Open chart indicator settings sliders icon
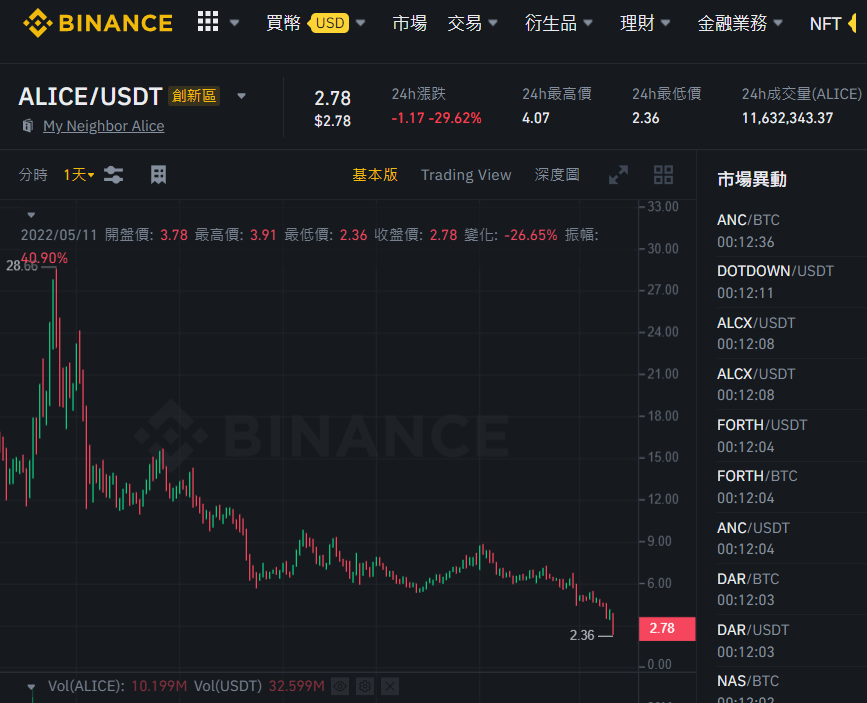Screen dimensions: 867x703 click(x=114, y=175)
